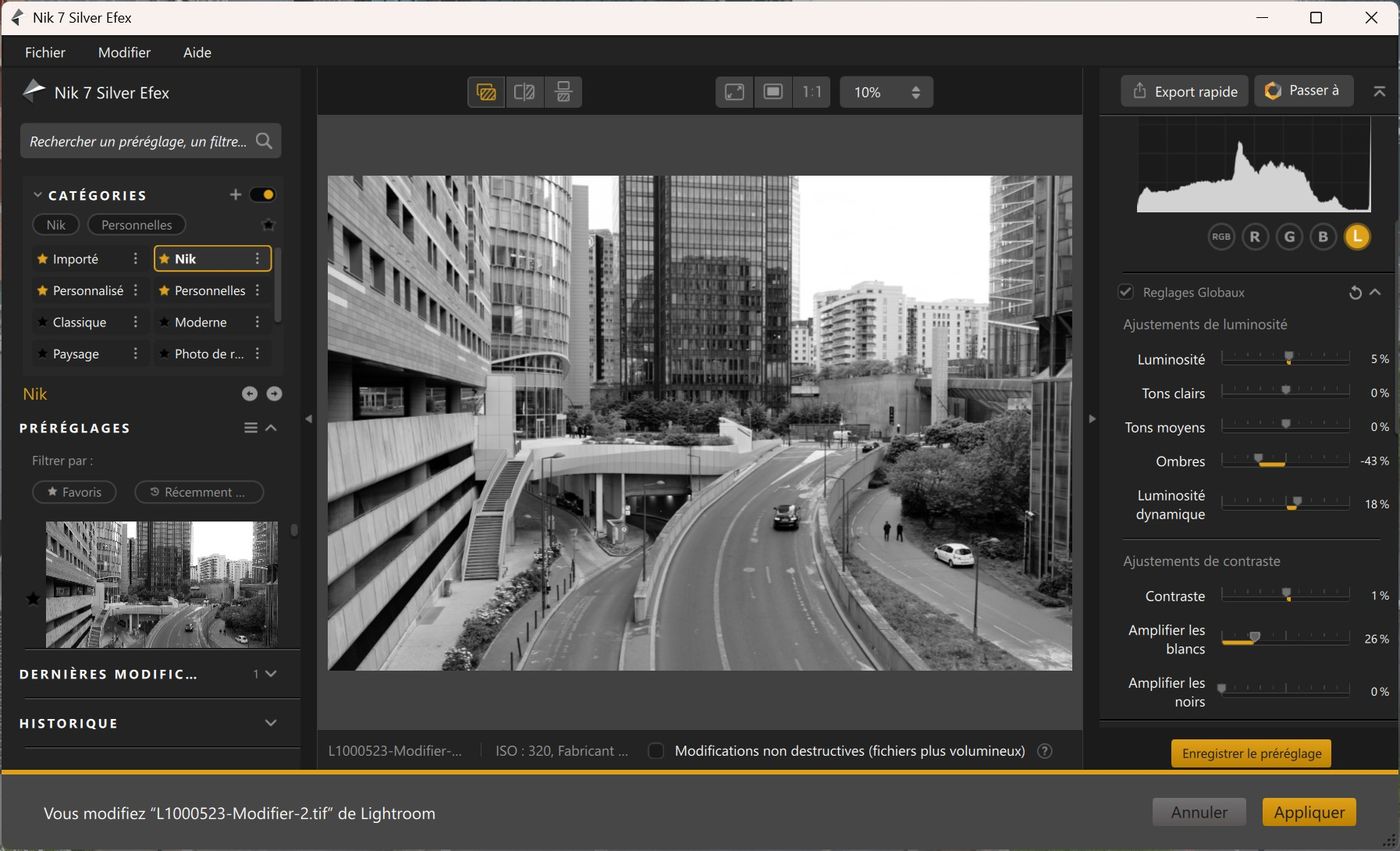Viewport: 1400px width, 851px height.
Task: Click the plus icon next to Catégories
Action: pyautogui.click(x=235, y=195)
